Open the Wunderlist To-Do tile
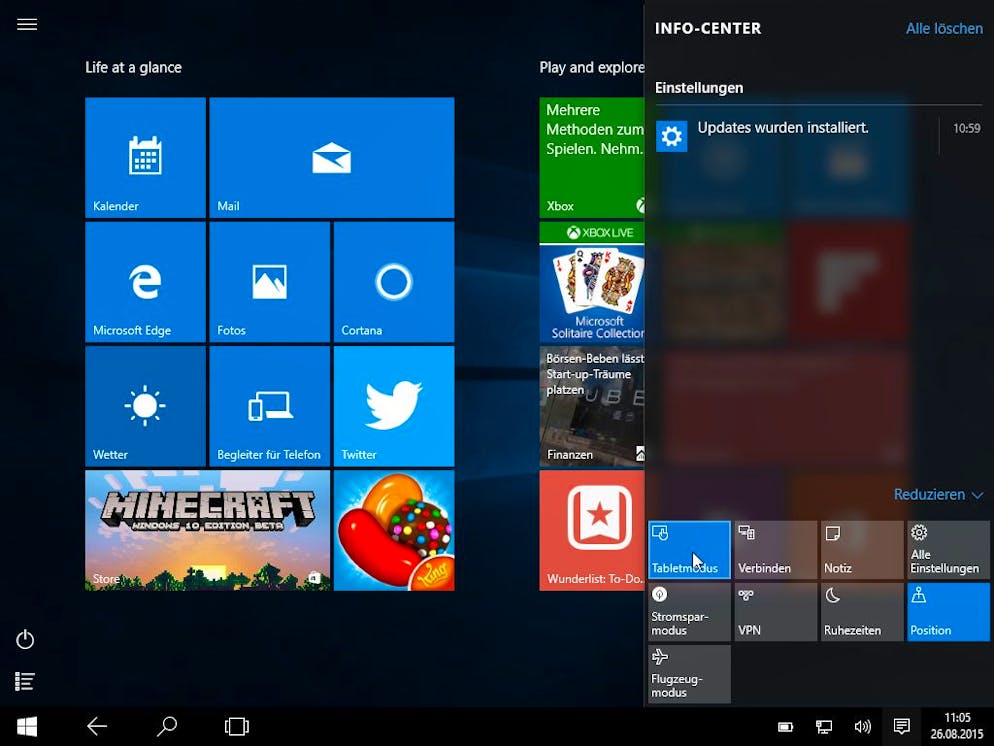The image size is (994, 746). 591,530
